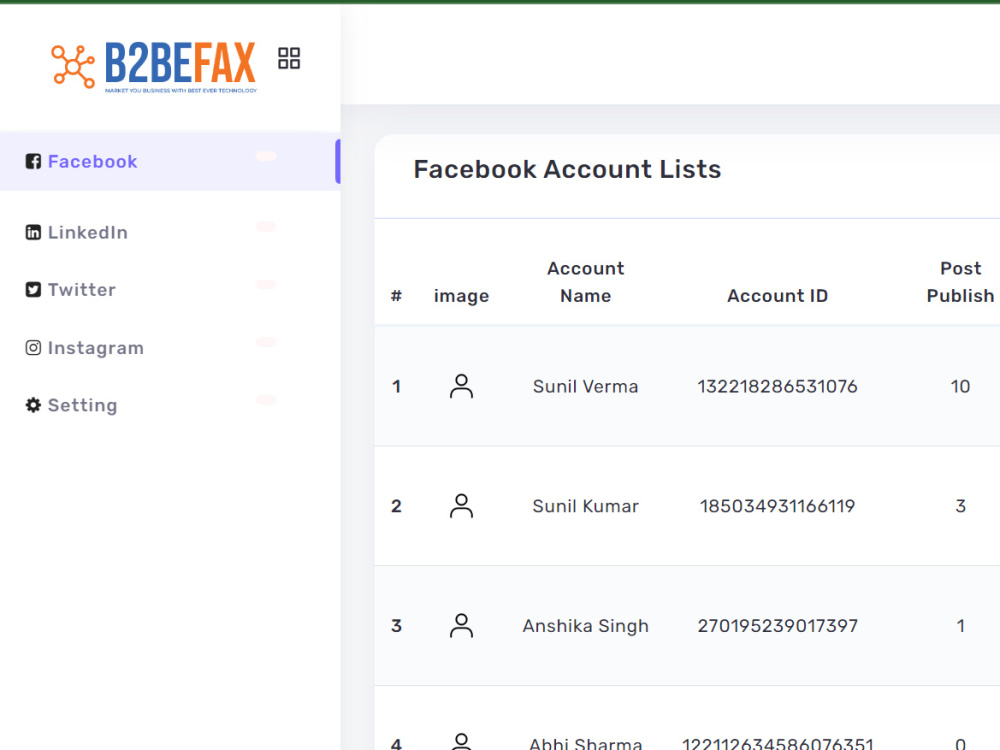Click the image column header

[461, 297]
